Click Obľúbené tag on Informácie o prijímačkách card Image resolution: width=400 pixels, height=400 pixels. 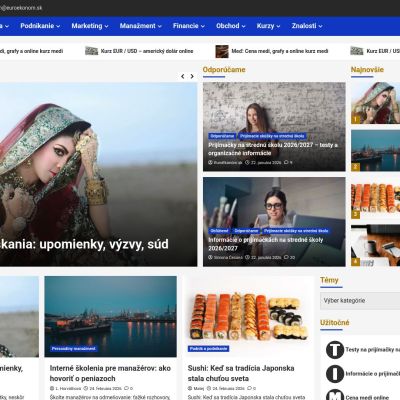pyautogui.click(x=219, y=231)
